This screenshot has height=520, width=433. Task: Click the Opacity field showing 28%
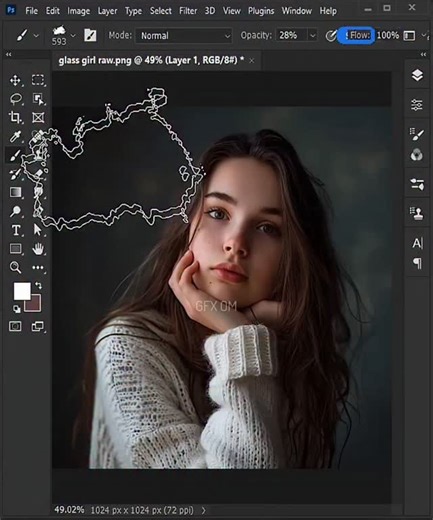click(x=292, y=35)
